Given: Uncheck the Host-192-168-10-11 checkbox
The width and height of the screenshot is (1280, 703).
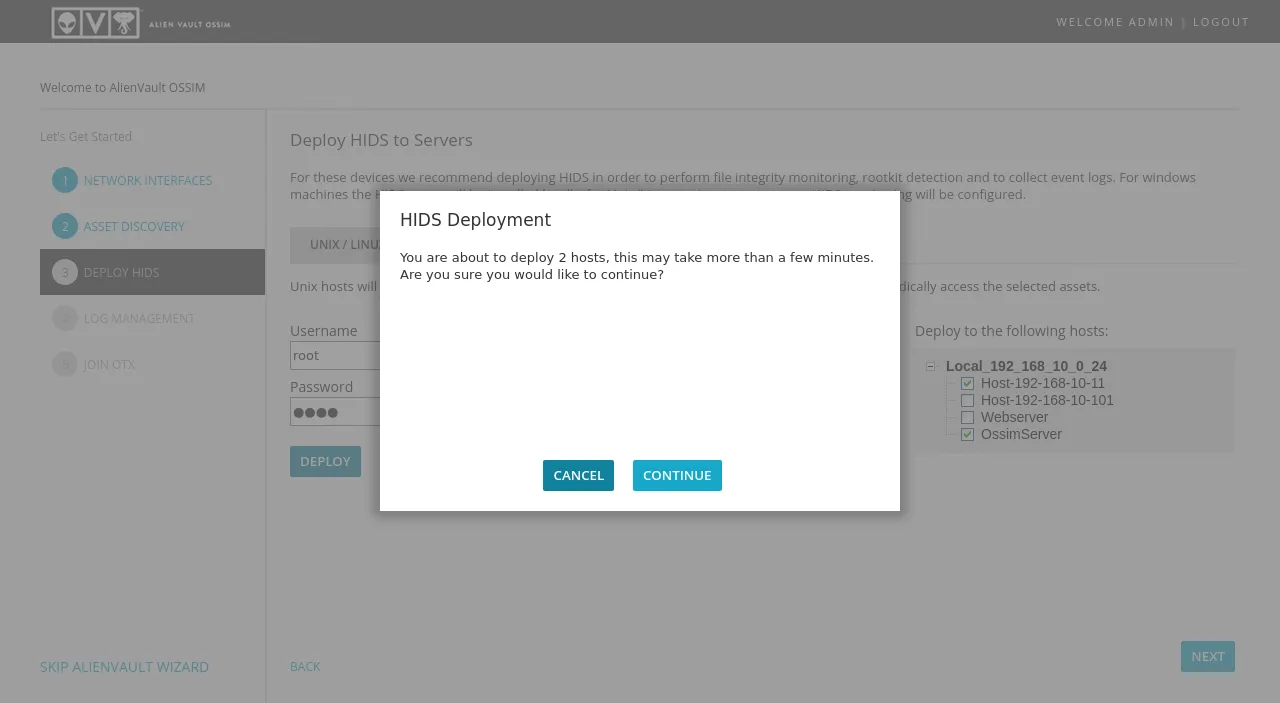Looking at the screenshot, I should click(967, 384).
